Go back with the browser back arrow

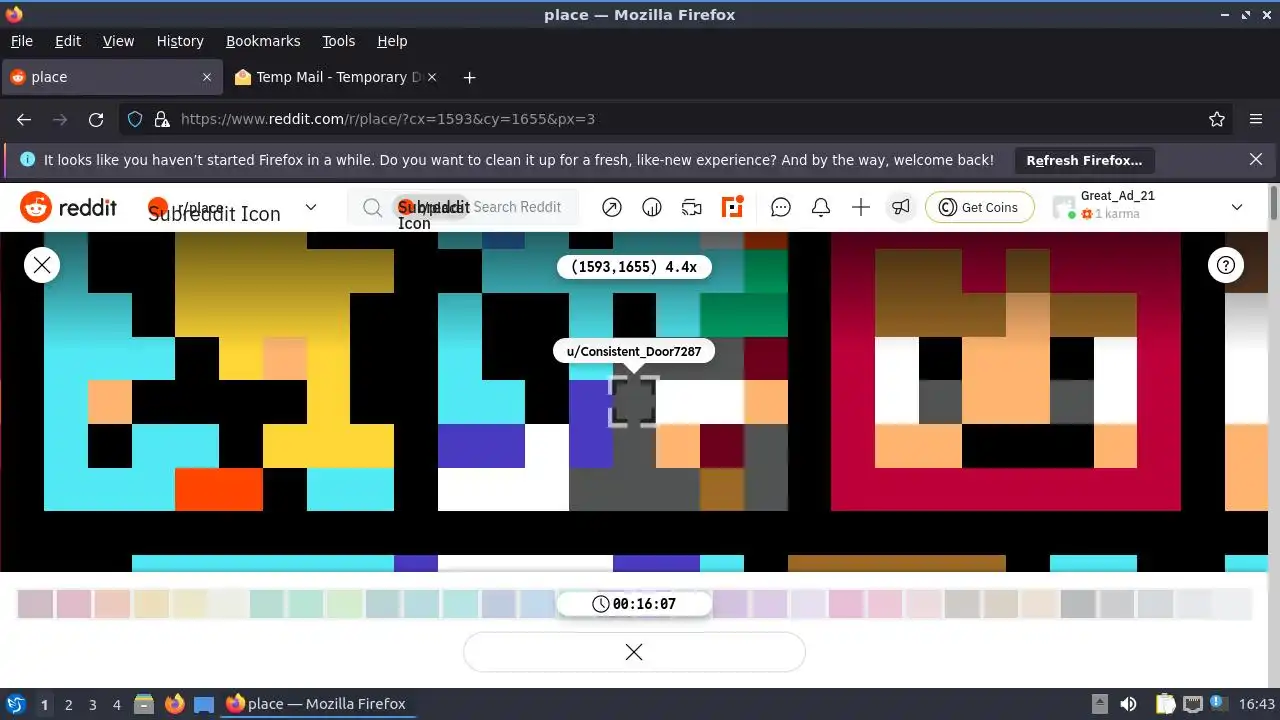click(x=24, y=119)
